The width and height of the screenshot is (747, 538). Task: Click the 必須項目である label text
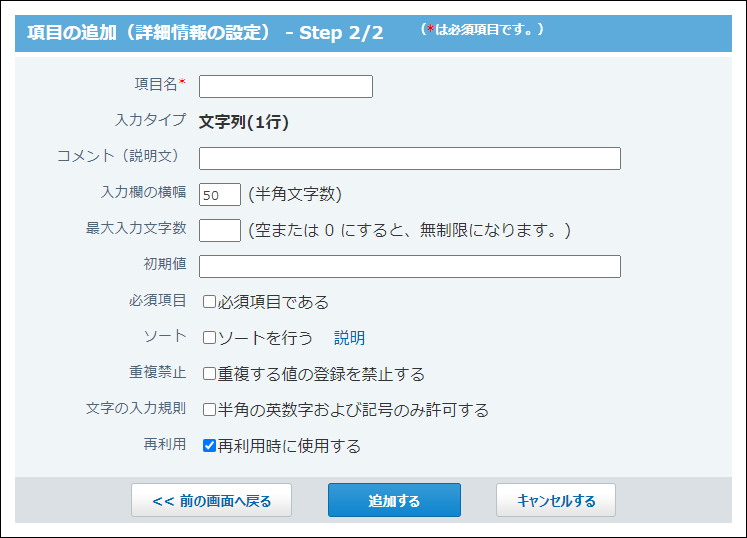point(273,302)
